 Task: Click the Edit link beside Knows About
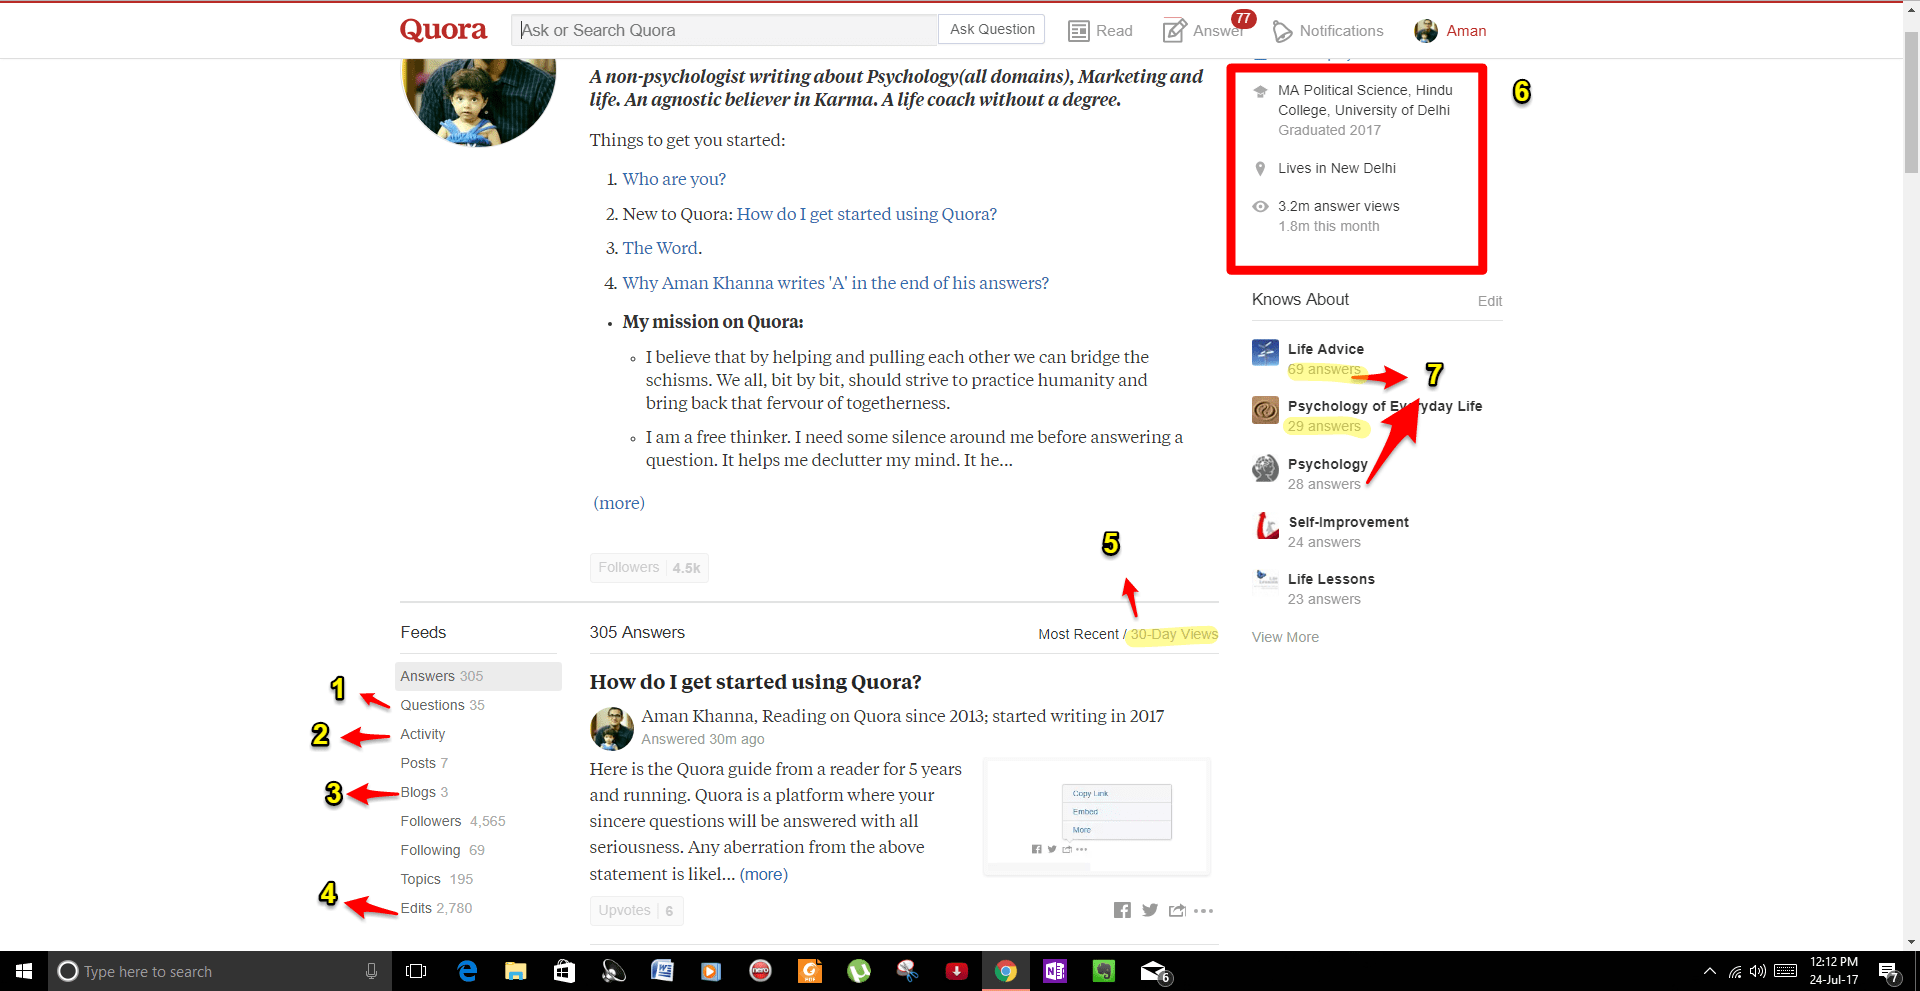click(1490, 301)
